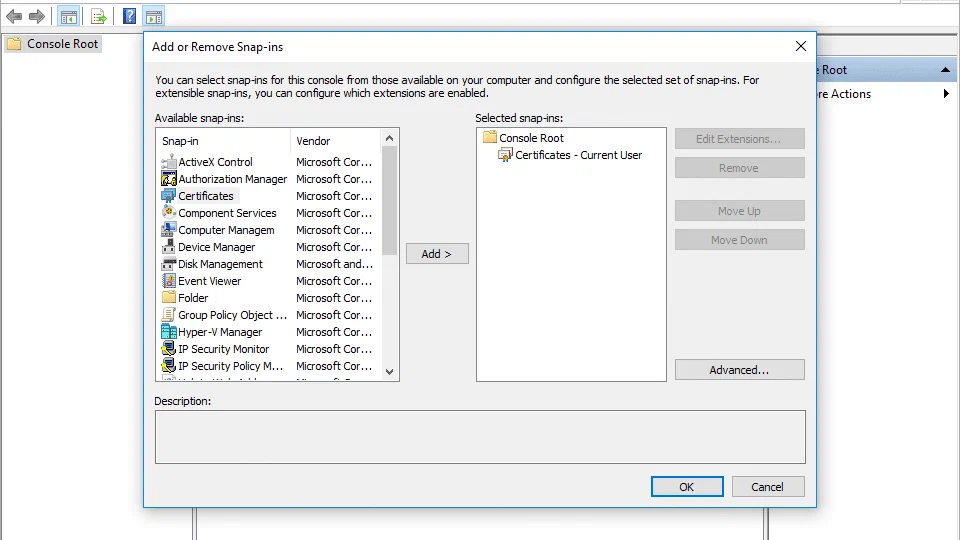Select the Event Viewer snap-in icon
960x540 pixels.
[x=168, y=281]
